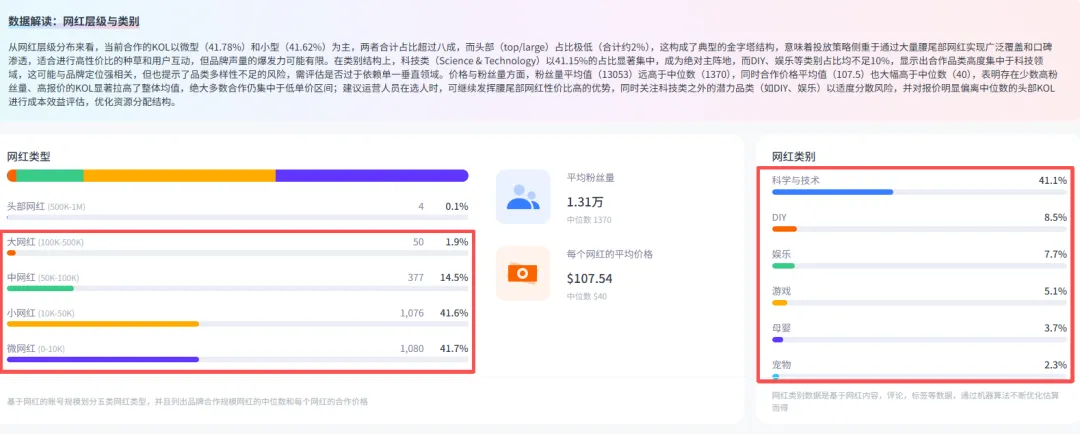
Task: Click the 8.5% value for DIY
Action: tap(1055, 217)
